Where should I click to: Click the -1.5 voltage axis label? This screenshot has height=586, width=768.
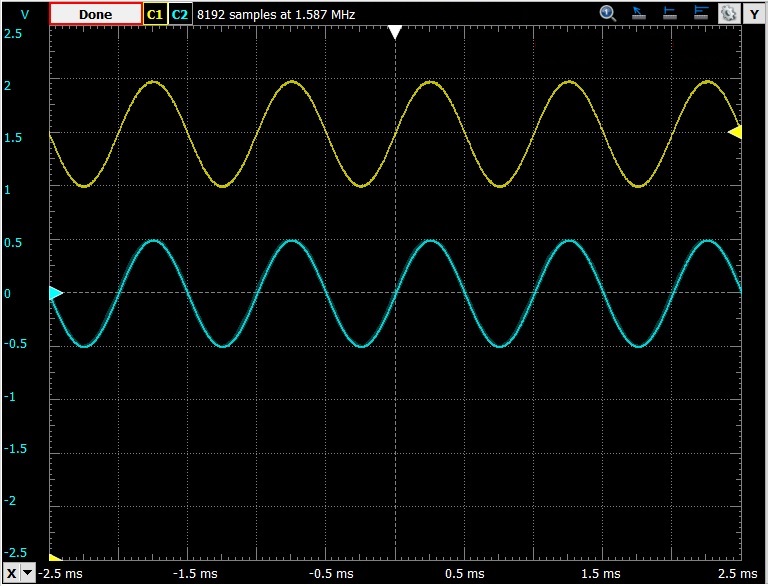click(15, 449)
